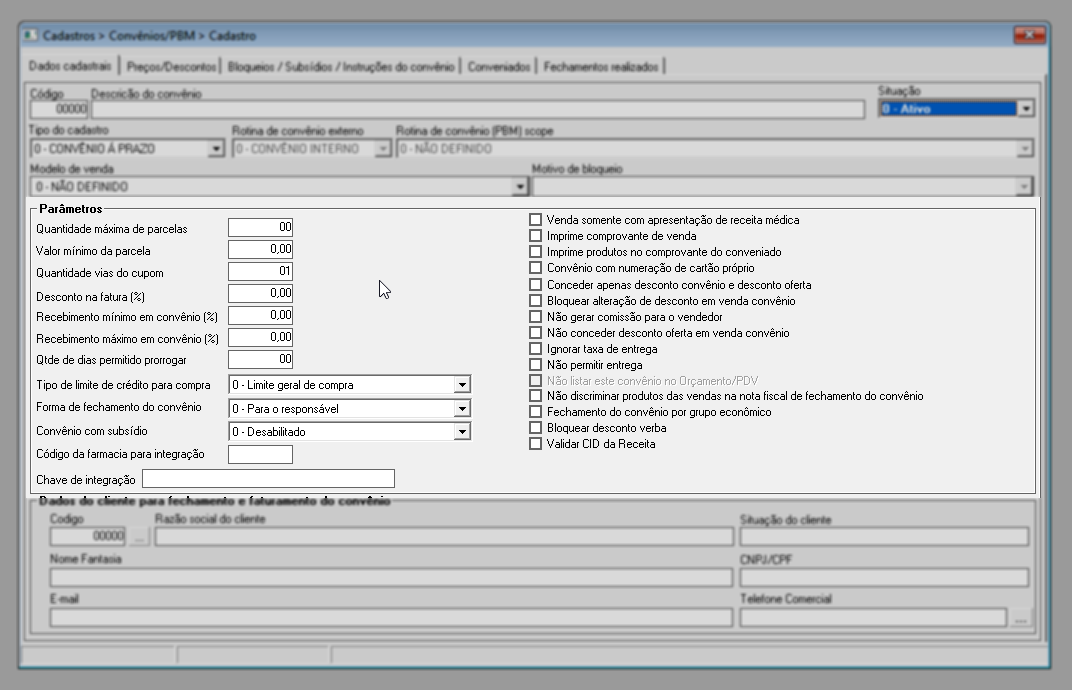This screenshot has width=1072, height=690.
Task: Select the Desconto na fatura (%) field
Action: tap(260, 293)
